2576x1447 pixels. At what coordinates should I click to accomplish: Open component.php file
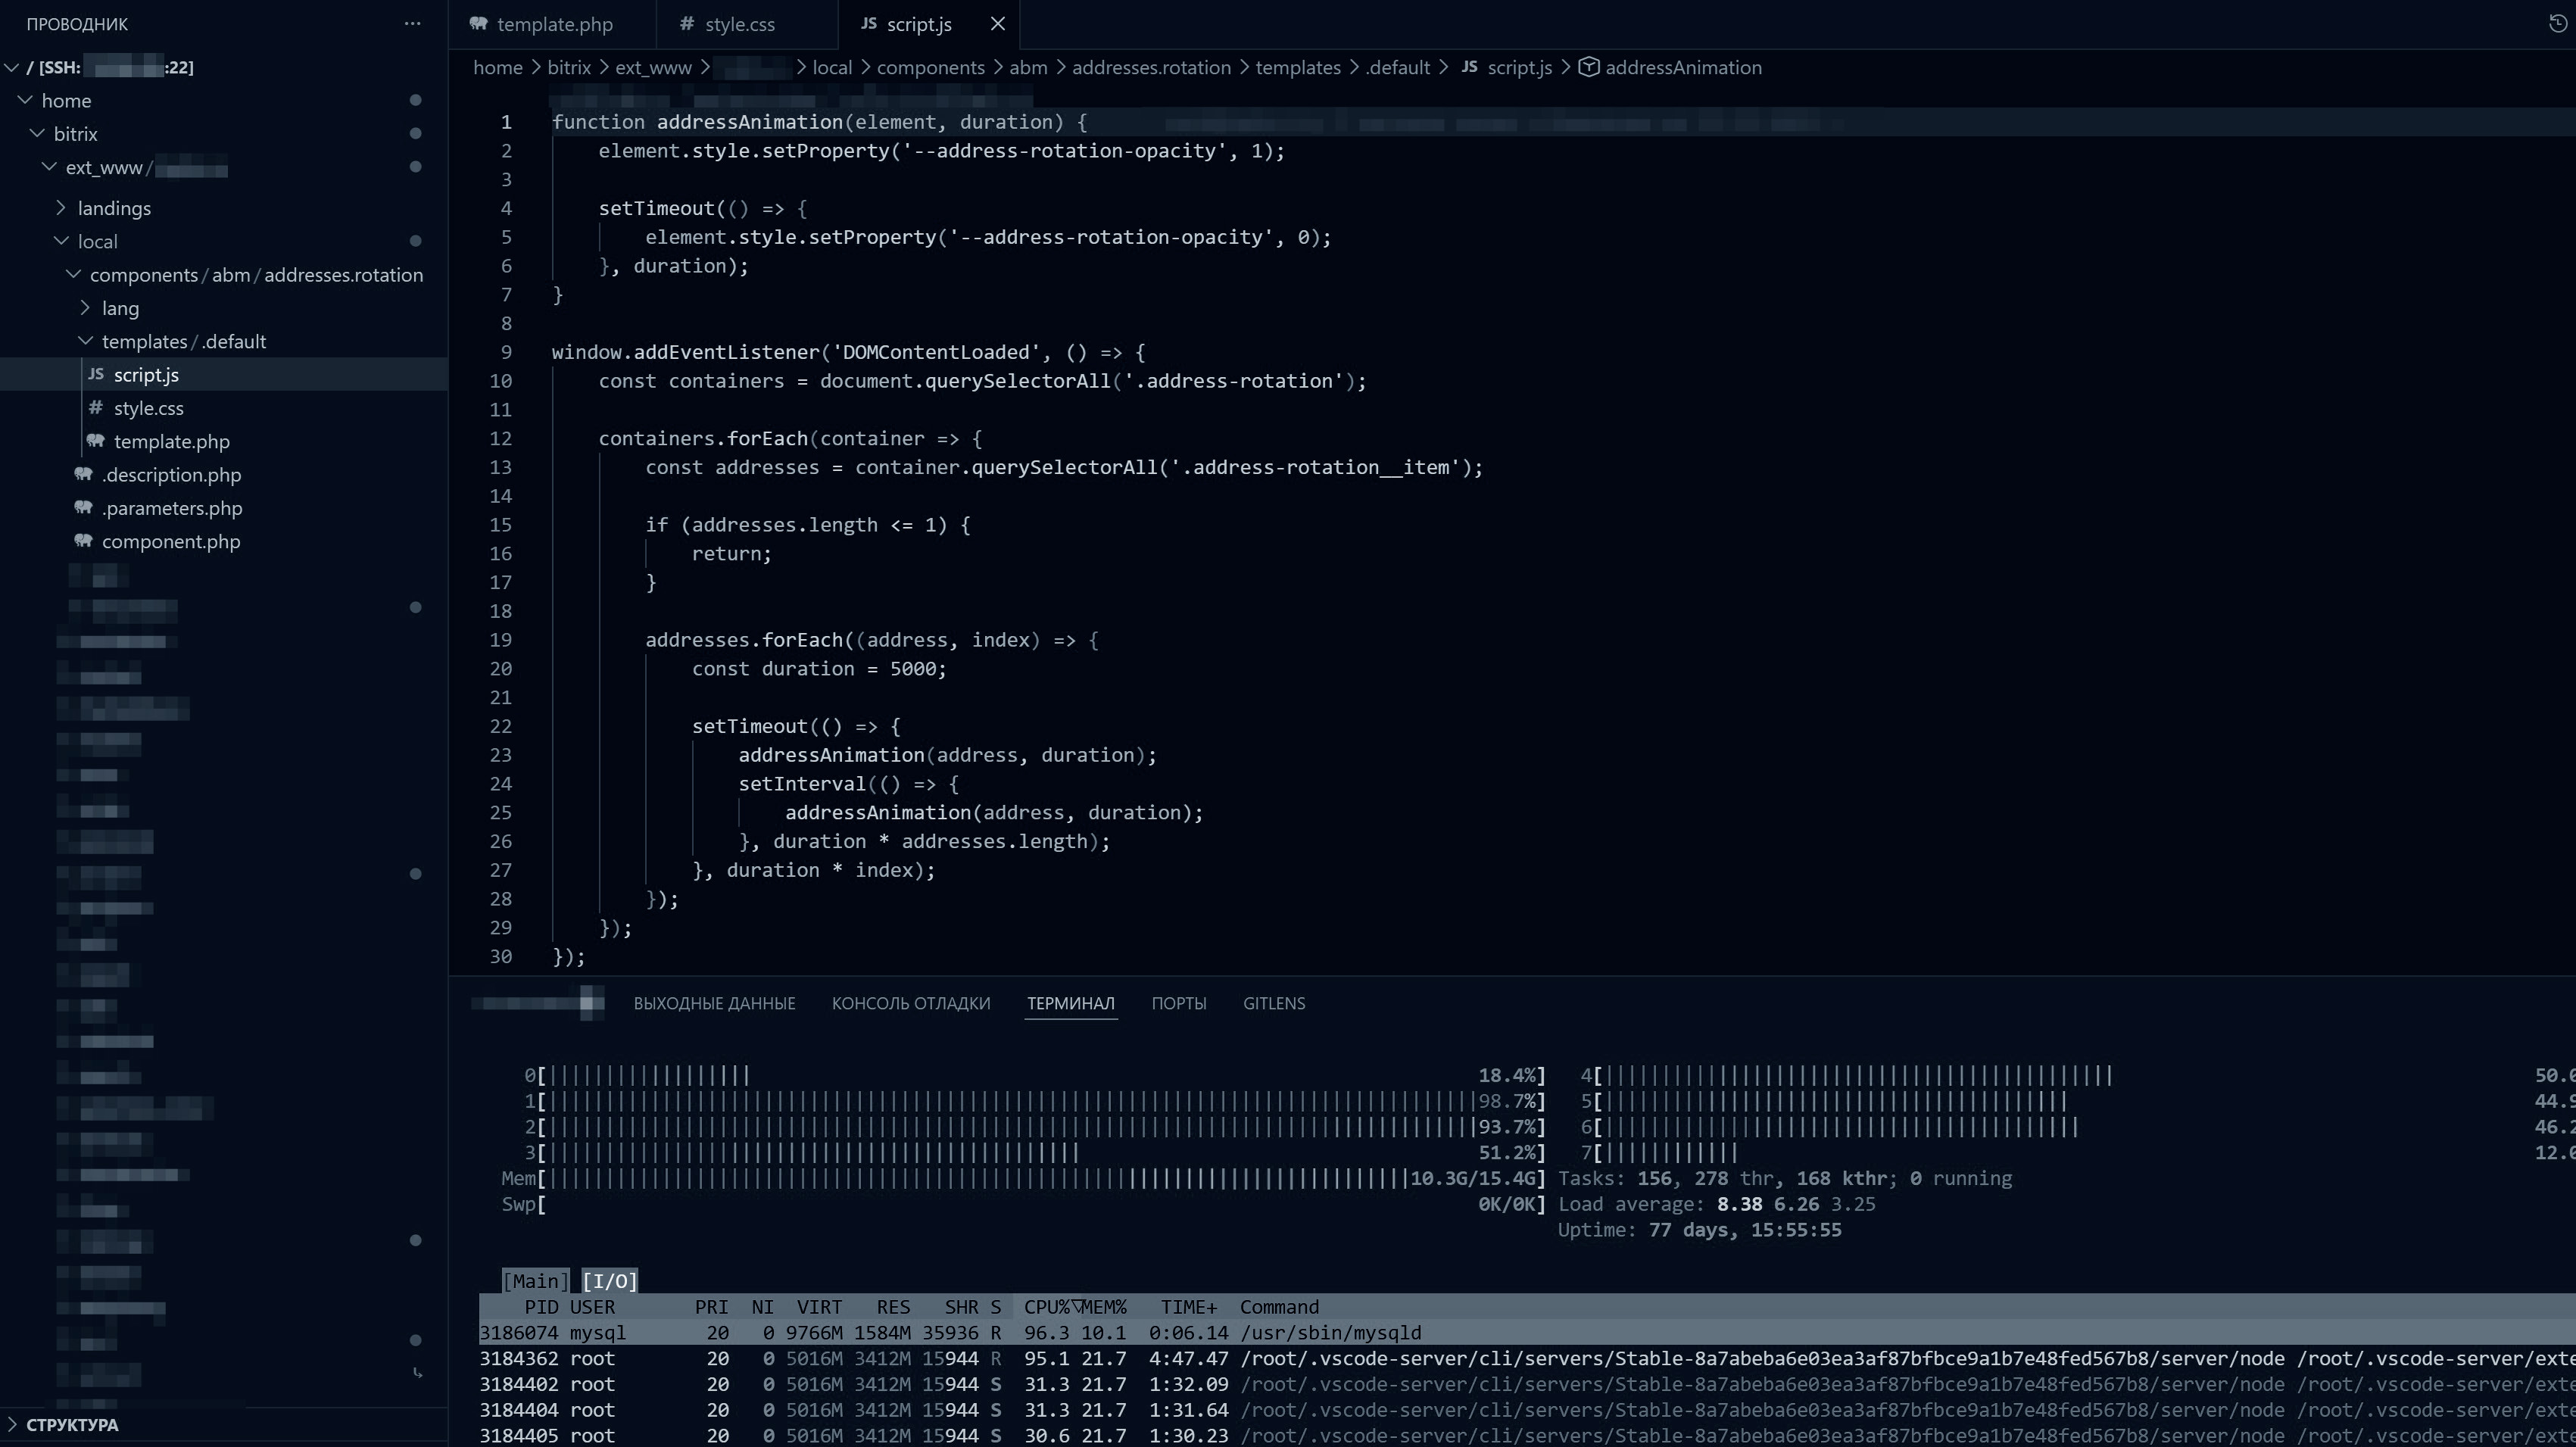pyautogui.click(x=171, y=541)
